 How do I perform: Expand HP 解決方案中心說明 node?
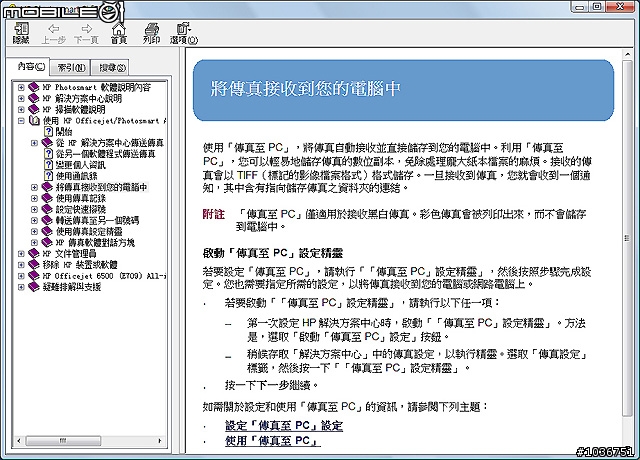coord(21,98)
